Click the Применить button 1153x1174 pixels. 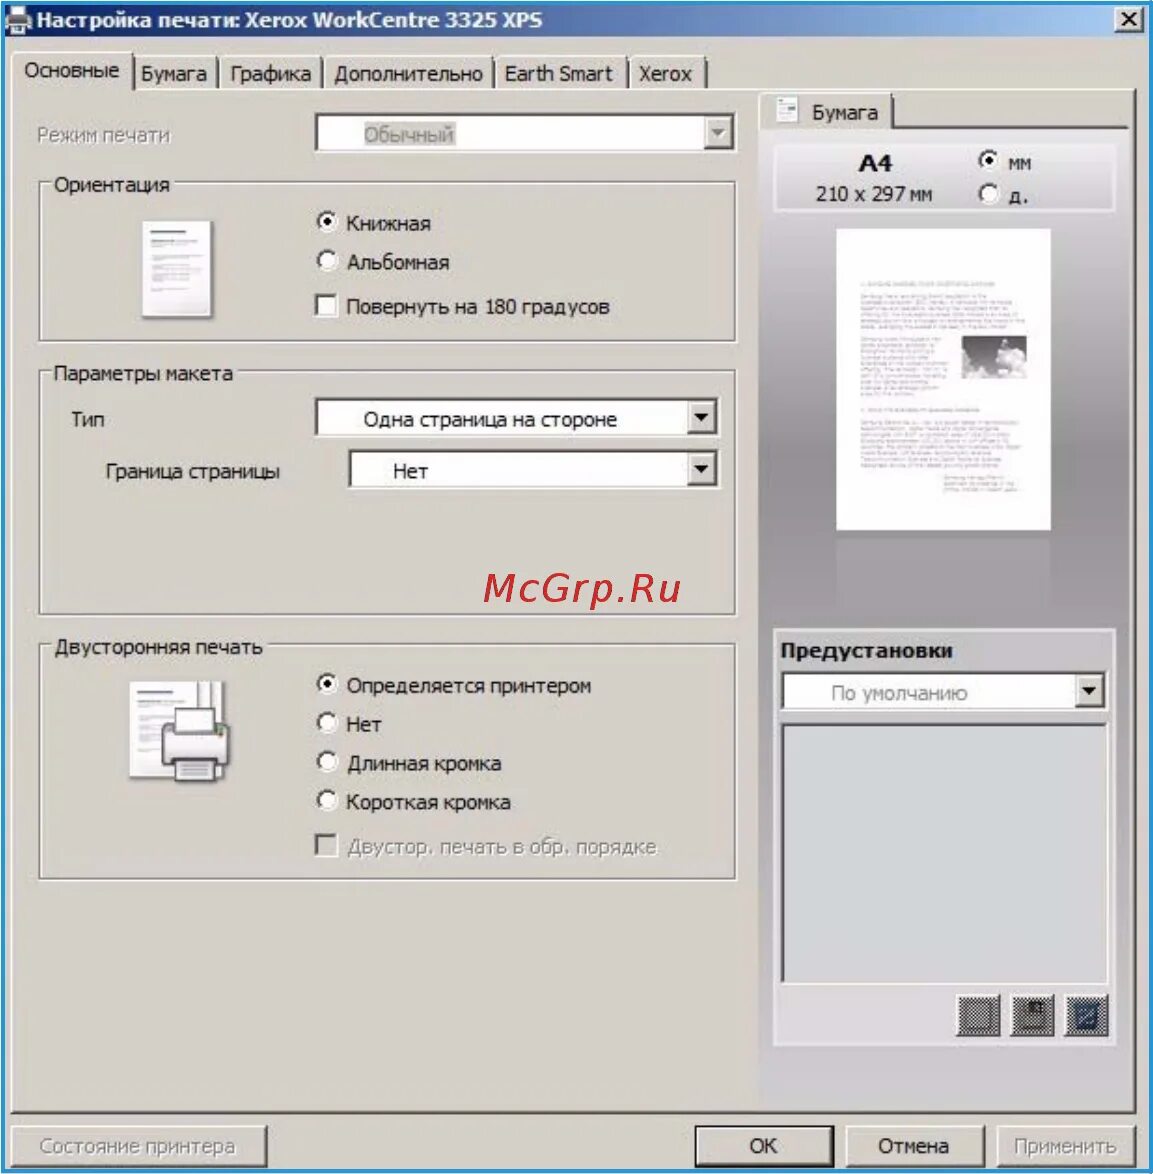pos(1065,1146)
